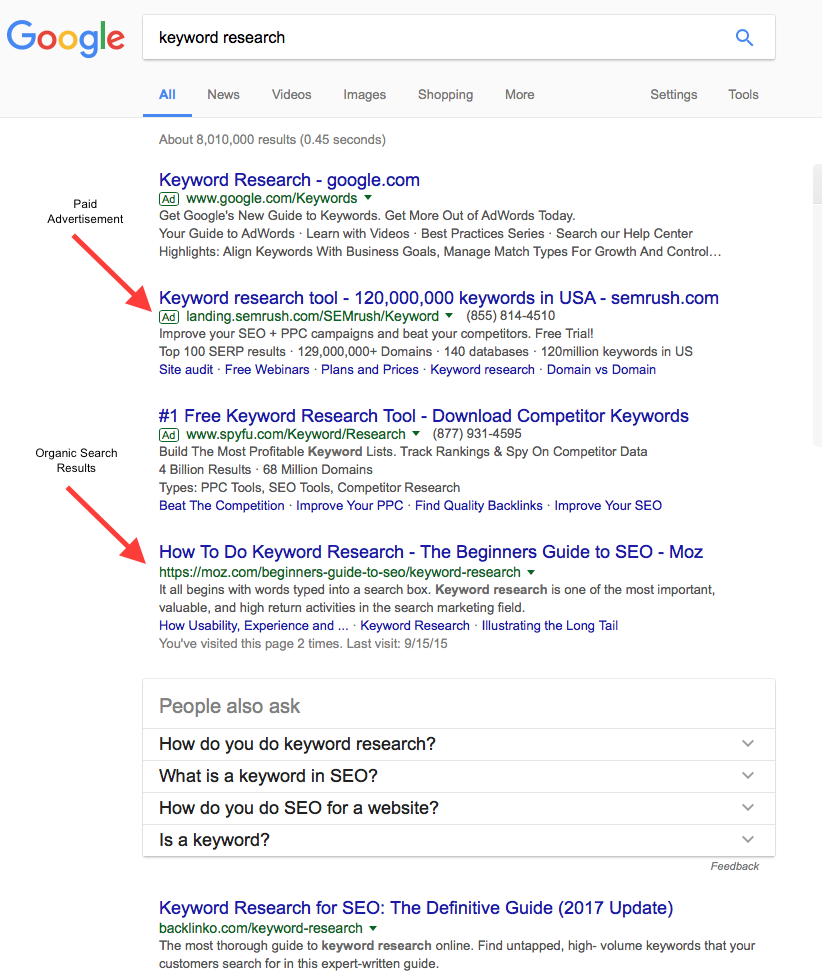Screen dimensions: 822x976
Task: Go to the Images tab
Action: [x=365, y=95]
